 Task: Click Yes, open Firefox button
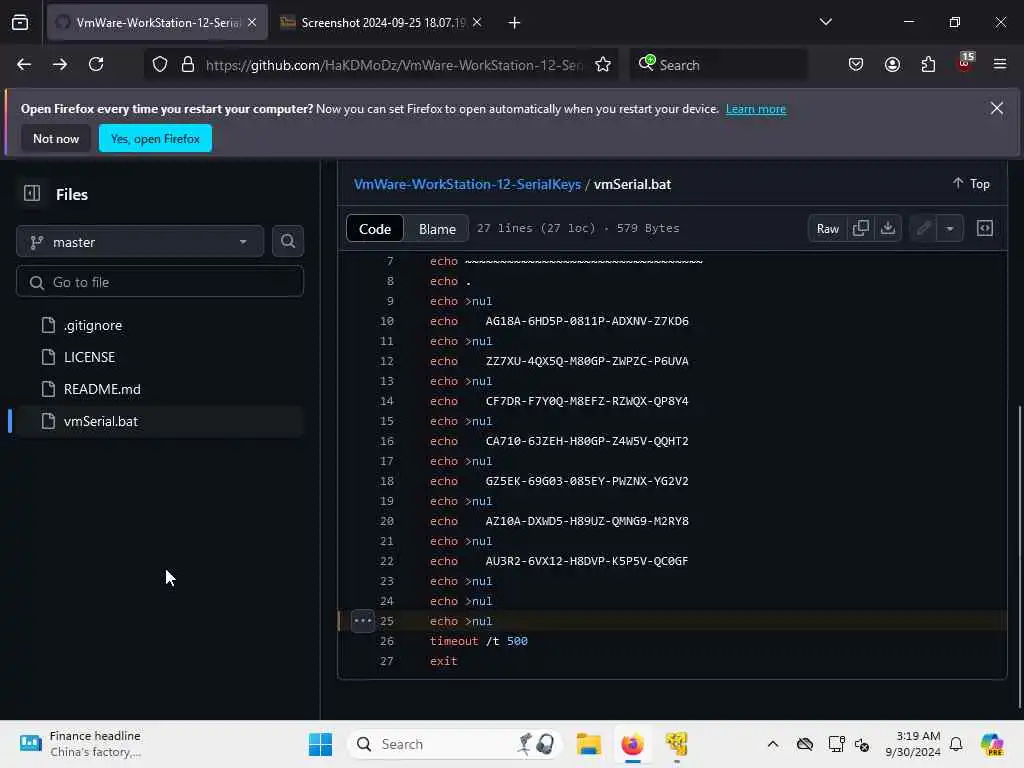click(155, 138)
